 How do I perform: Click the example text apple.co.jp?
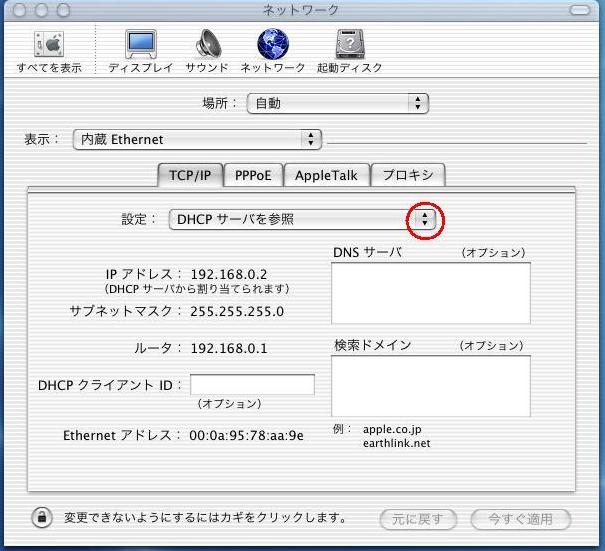coord(392,429)
